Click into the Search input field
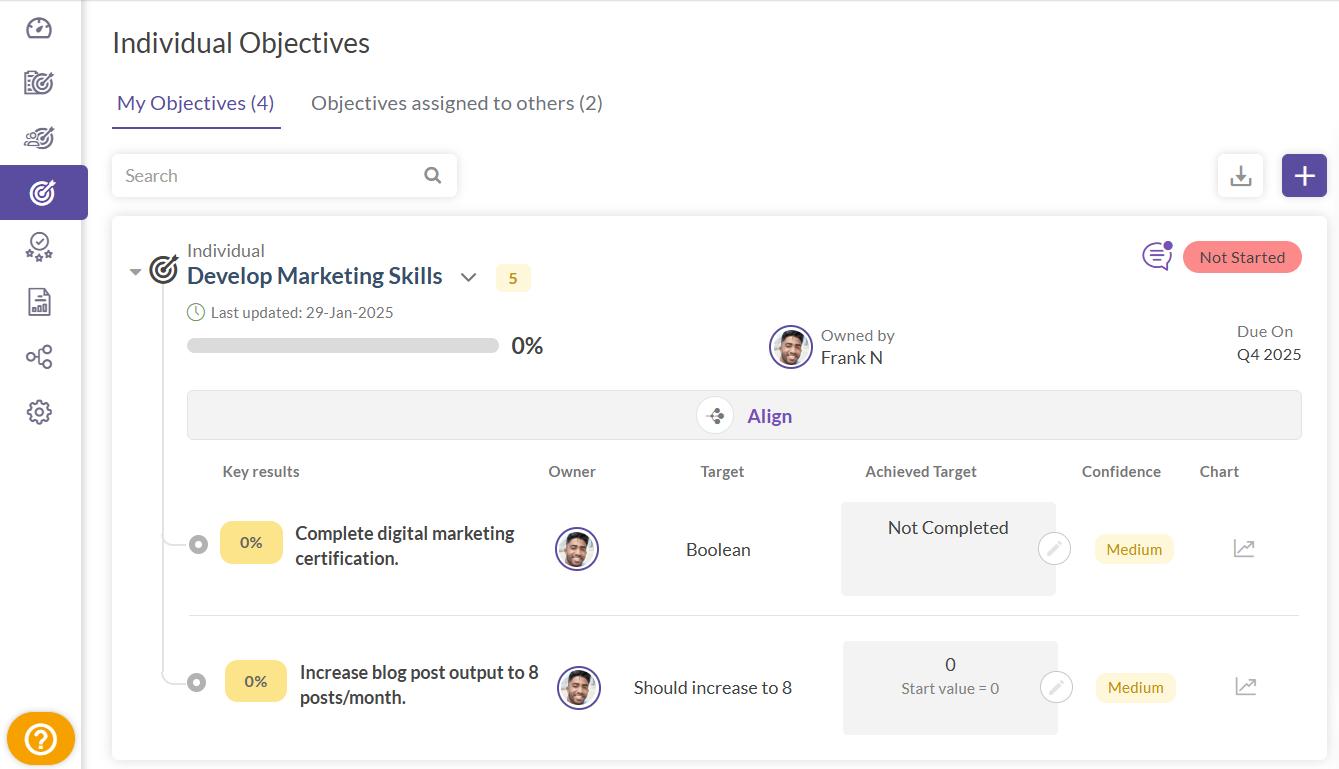This screenshot has width=1339, height=769. (270, 176)
